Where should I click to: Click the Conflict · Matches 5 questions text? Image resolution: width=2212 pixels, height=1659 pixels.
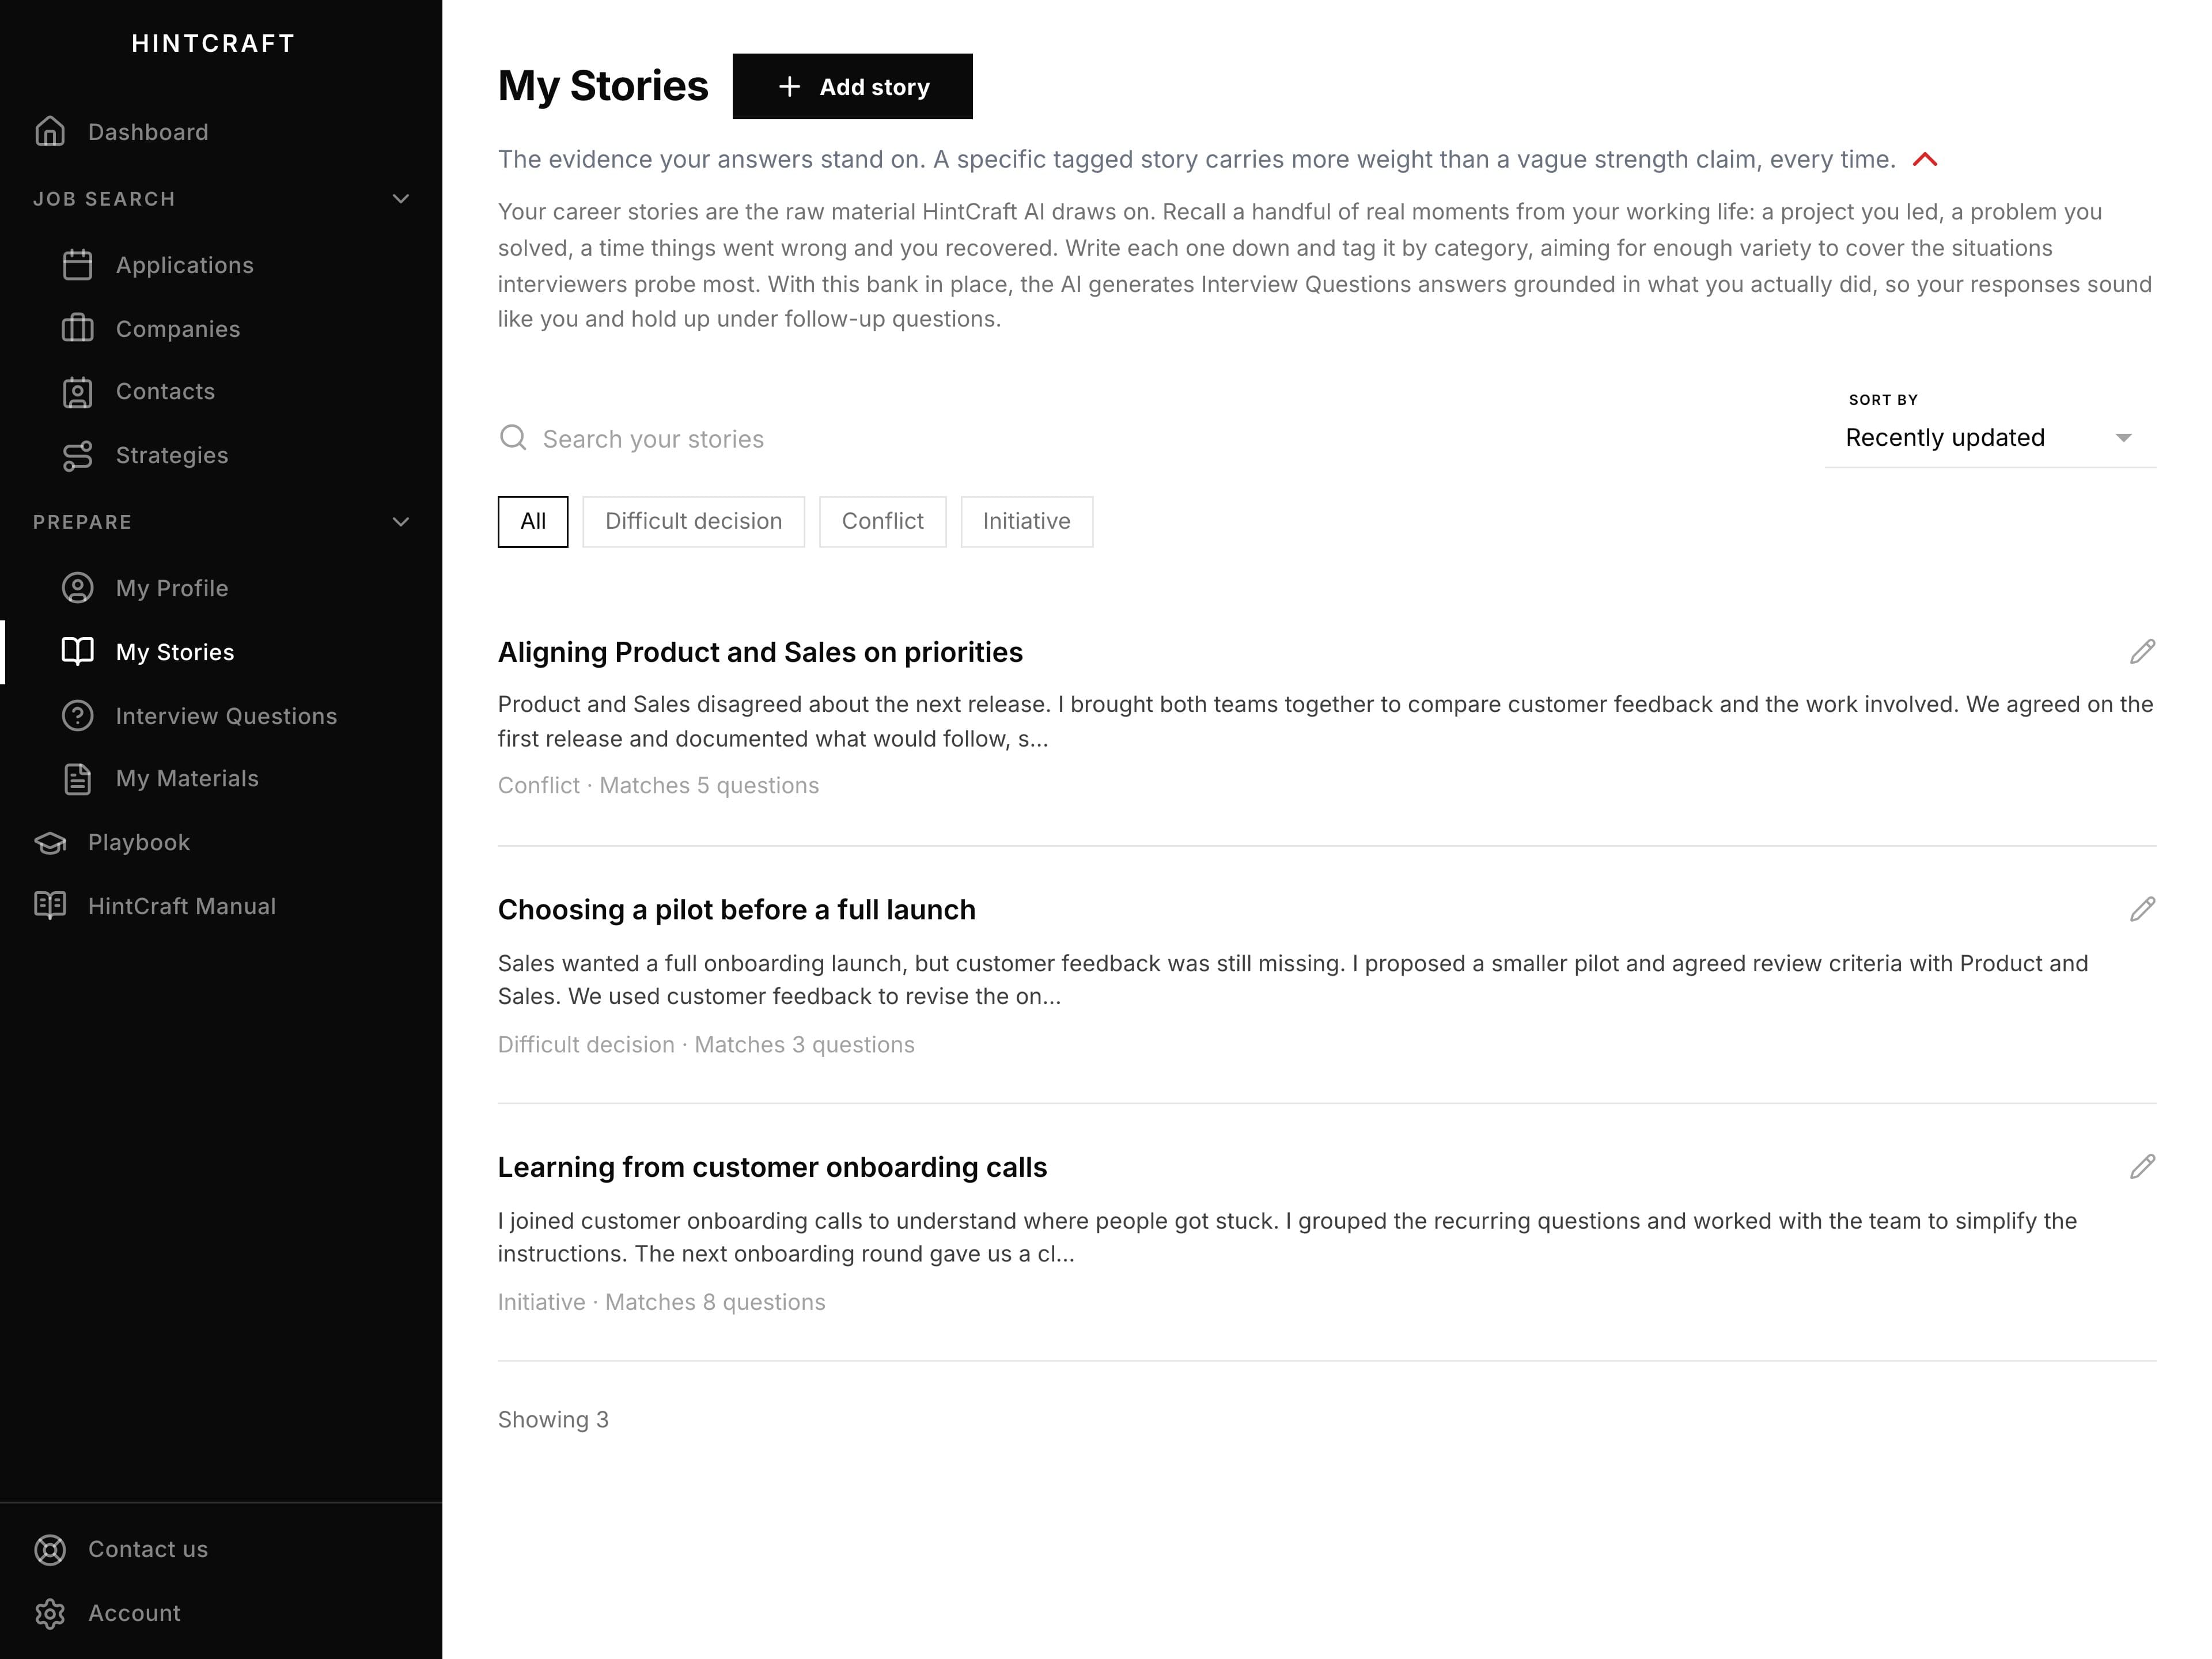coord(658,786)
